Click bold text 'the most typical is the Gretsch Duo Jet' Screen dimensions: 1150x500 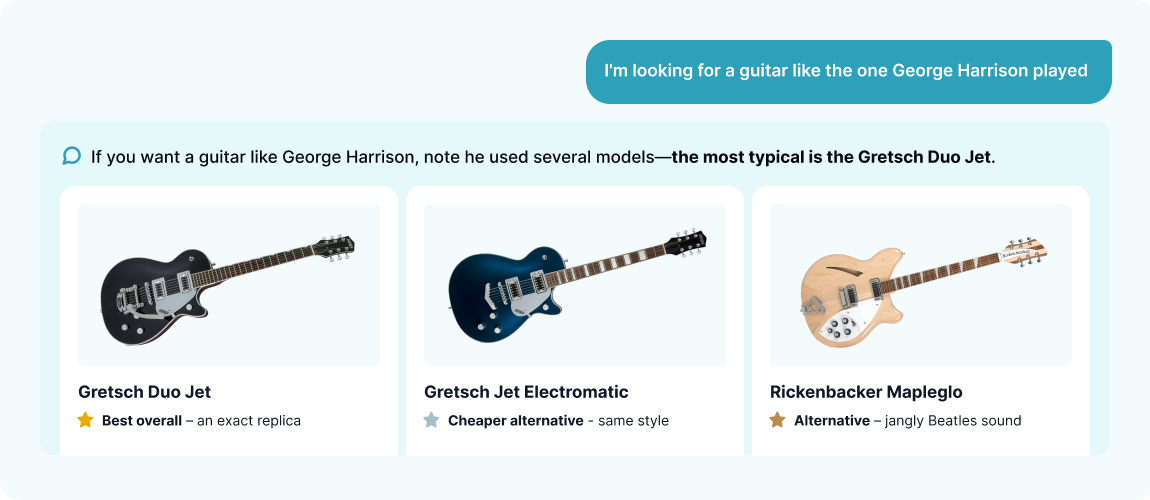coord(832,157)
